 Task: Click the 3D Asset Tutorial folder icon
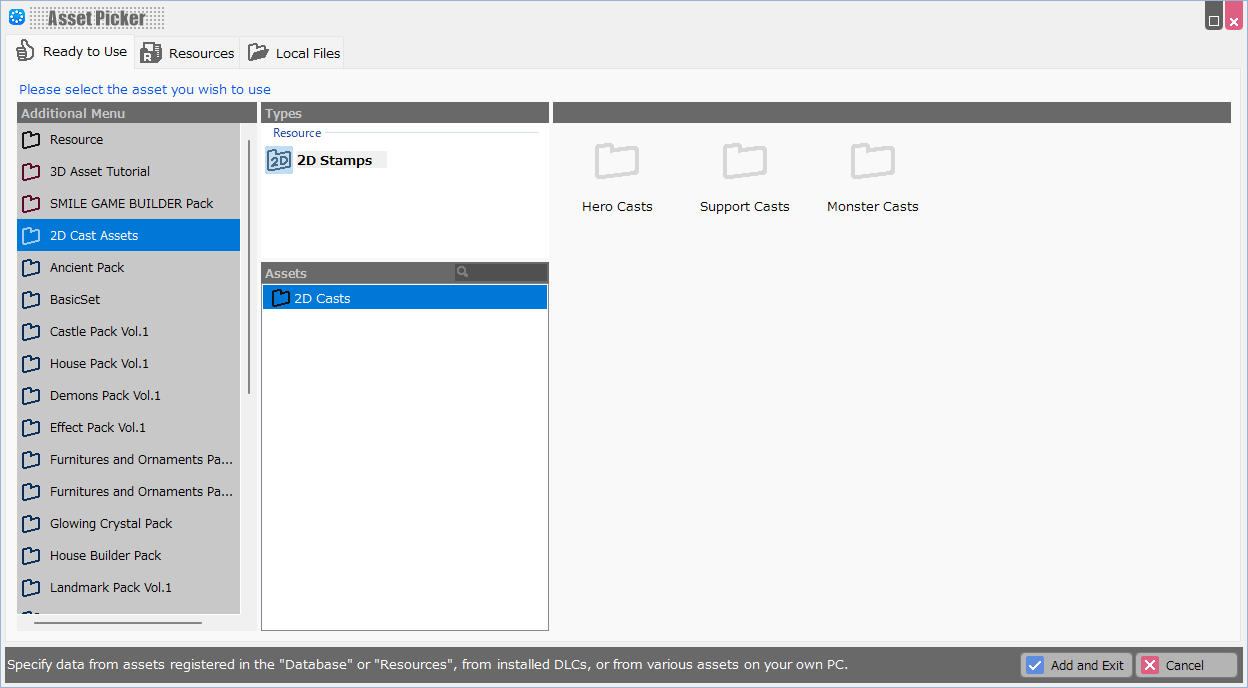point(31,172)
